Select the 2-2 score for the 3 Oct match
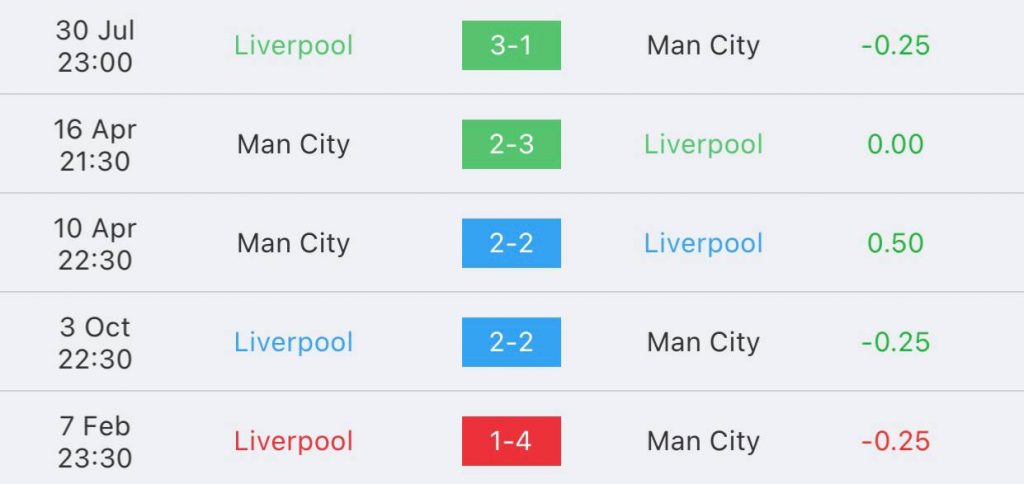This screenshot has height=484, width=1024. [511, 342]
